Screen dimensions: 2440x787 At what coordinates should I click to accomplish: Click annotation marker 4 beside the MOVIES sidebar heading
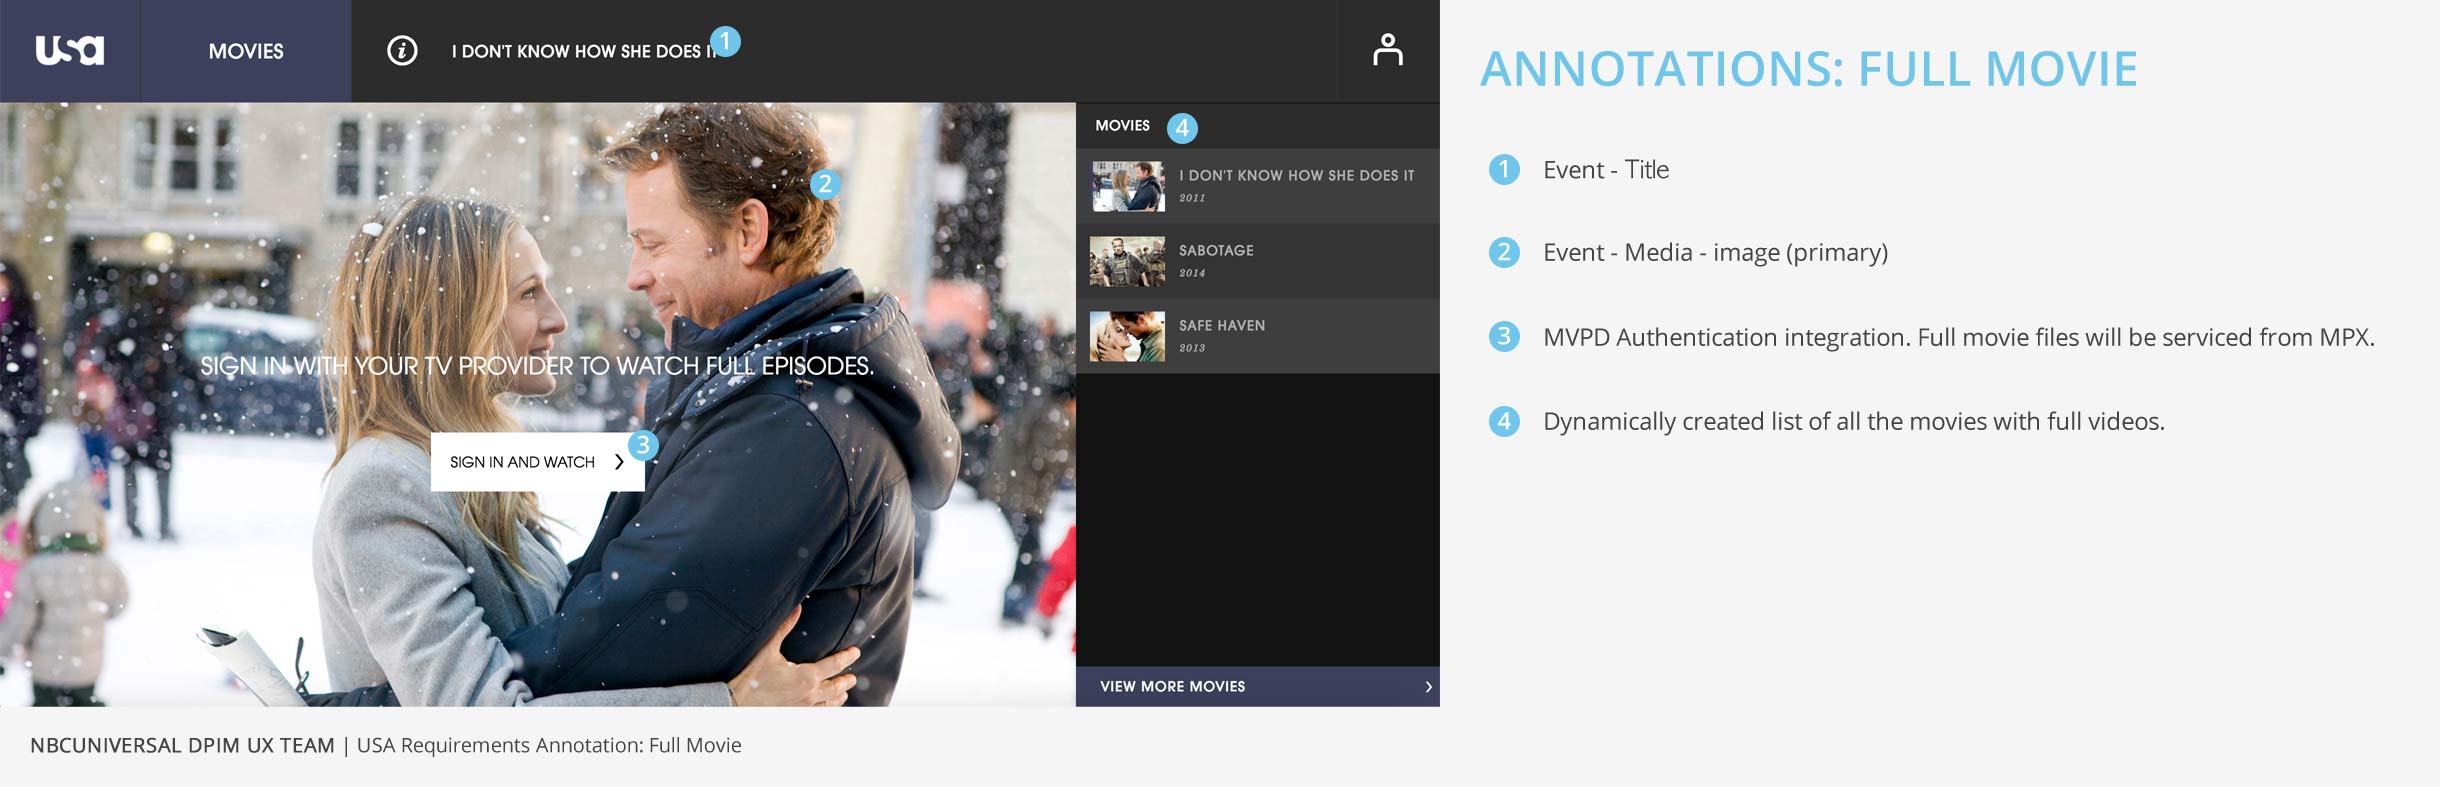click(x=1182, y=128)
